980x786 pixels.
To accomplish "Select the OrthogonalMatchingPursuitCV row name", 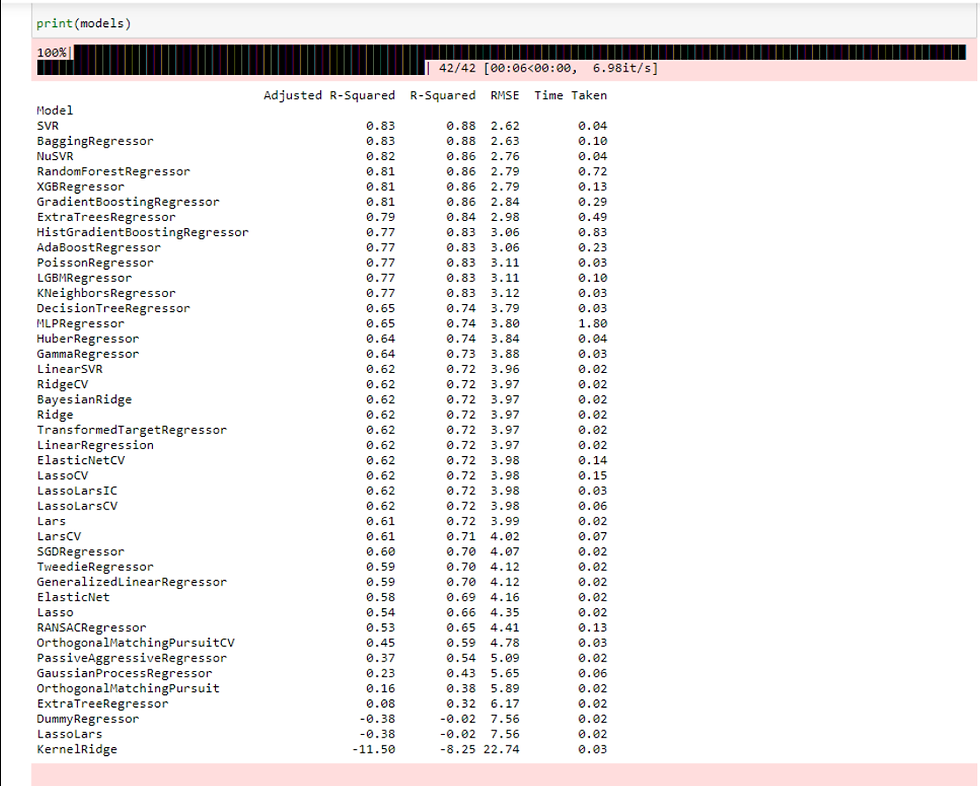I will pos(136,643).
